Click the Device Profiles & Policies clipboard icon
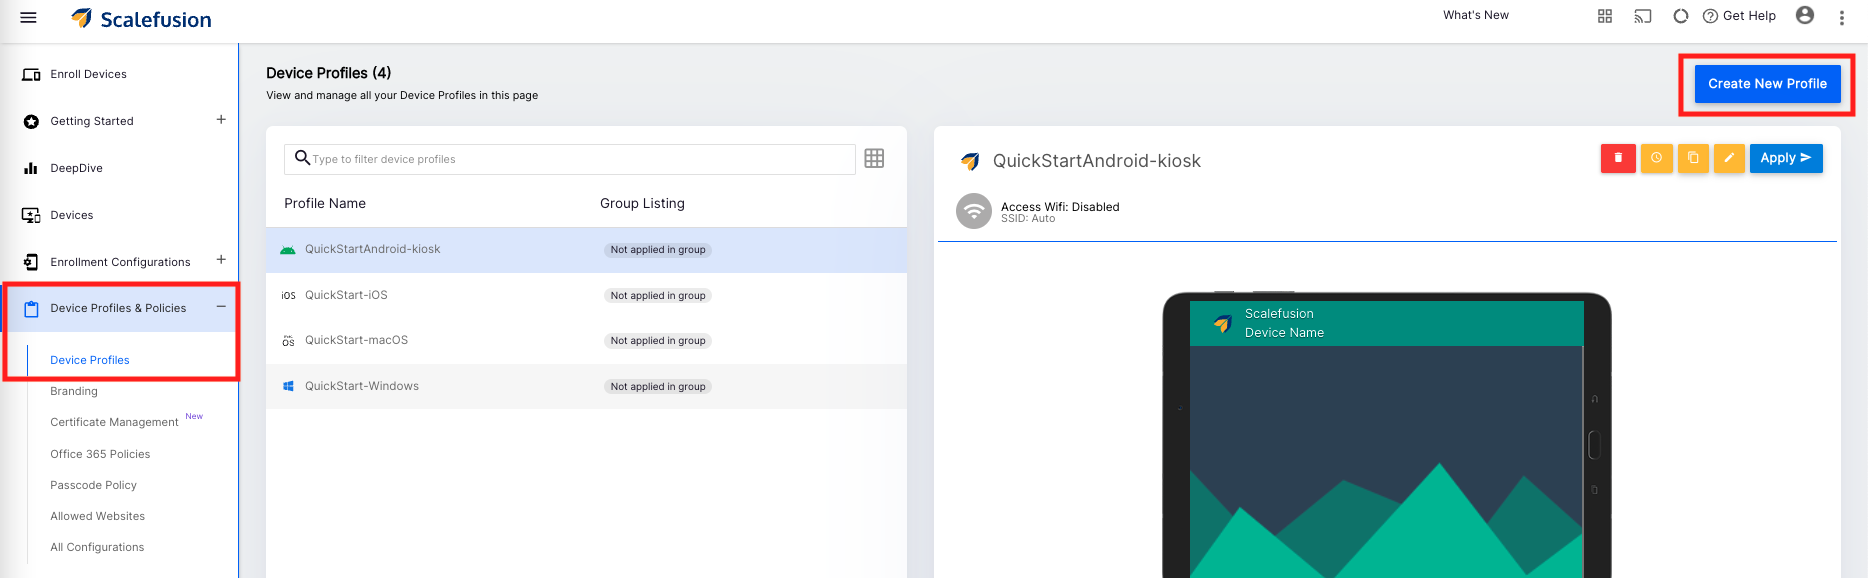The height and width of the screenshot is (578, 1868). 31,309
